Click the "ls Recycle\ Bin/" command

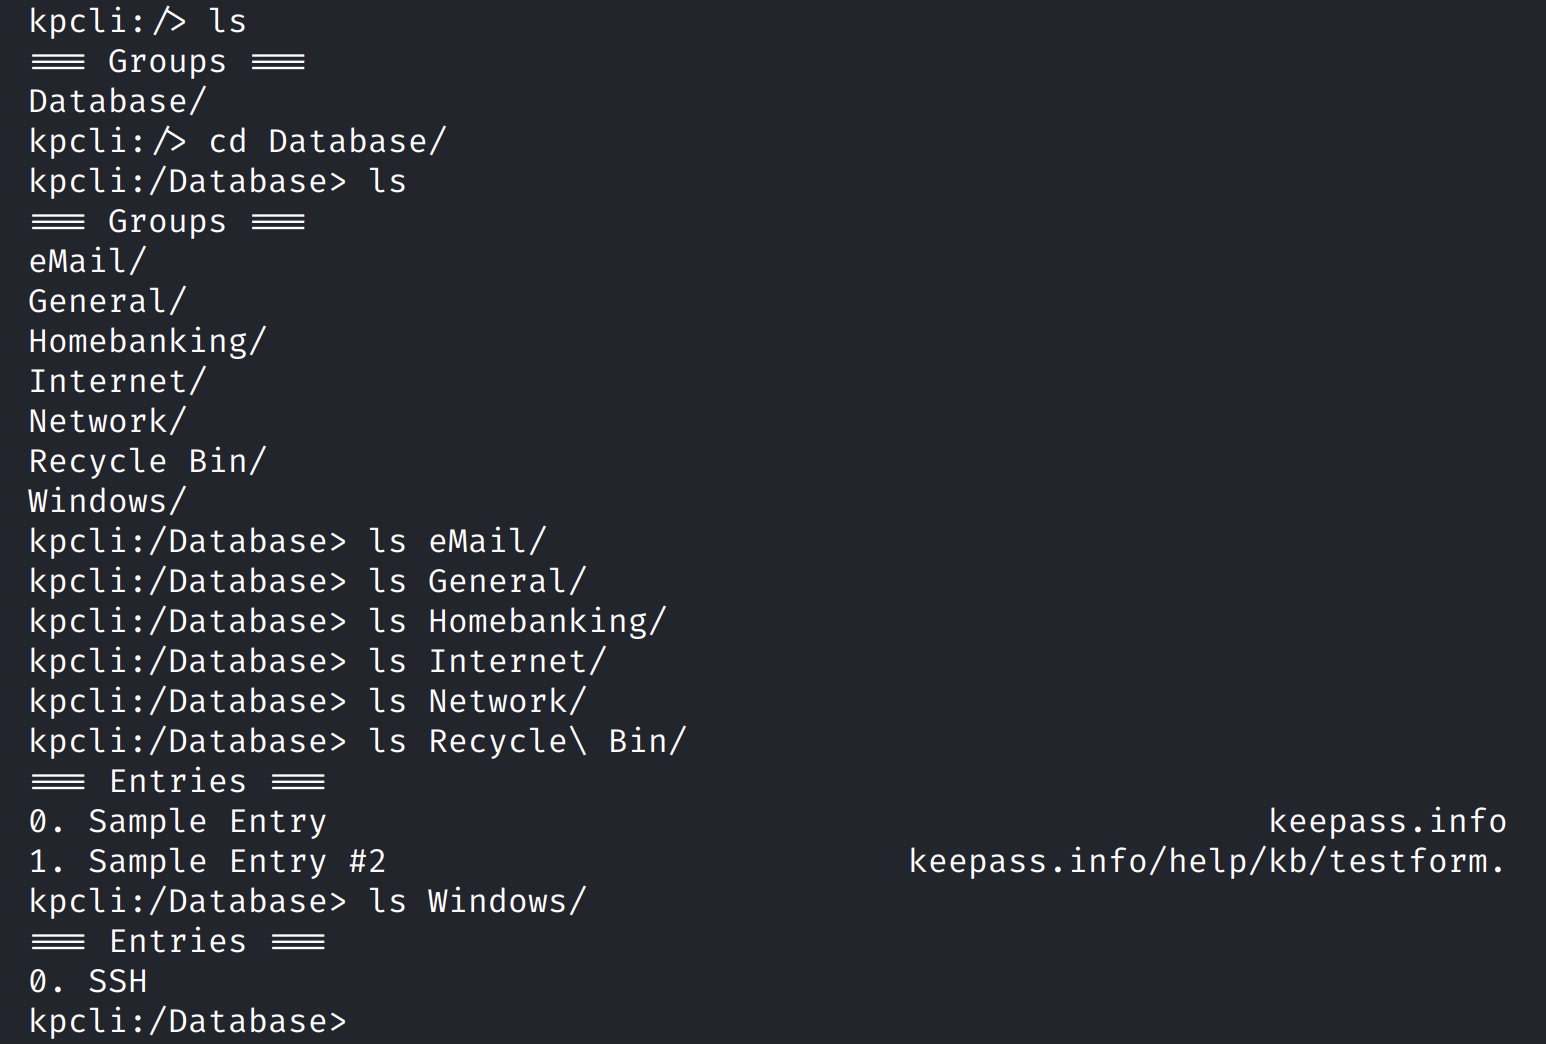(527, 741)
